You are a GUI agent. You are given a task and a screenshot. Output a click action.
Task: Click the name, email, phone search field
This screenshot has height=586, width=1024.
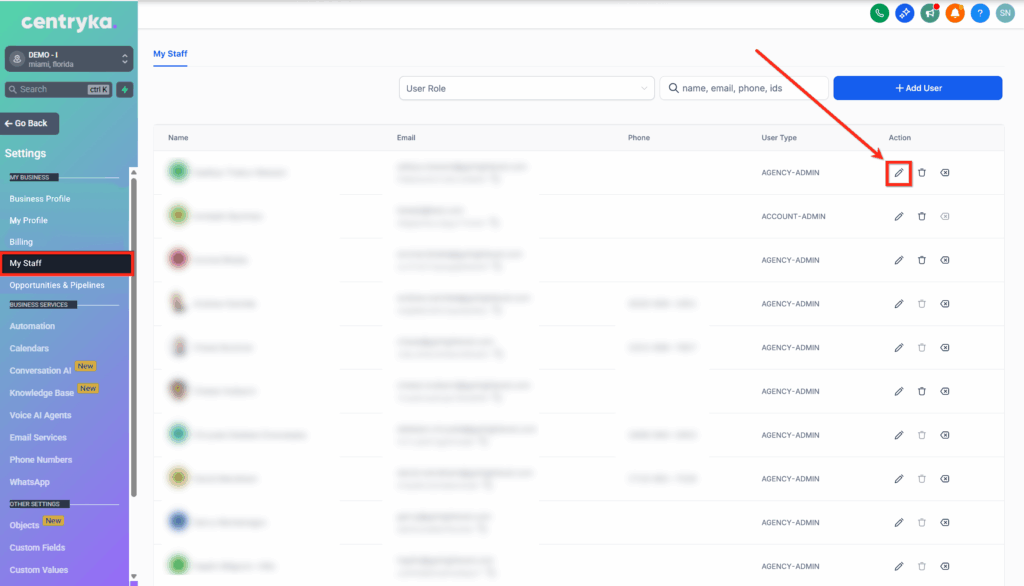tap(744, 88)
